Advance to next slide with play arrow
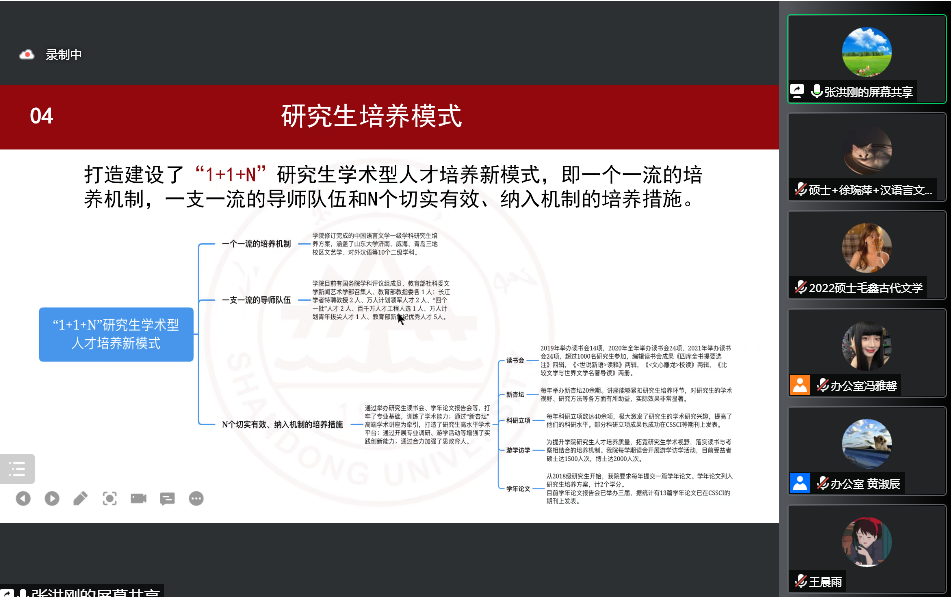The image size is (951, 597). pos(52,498)
